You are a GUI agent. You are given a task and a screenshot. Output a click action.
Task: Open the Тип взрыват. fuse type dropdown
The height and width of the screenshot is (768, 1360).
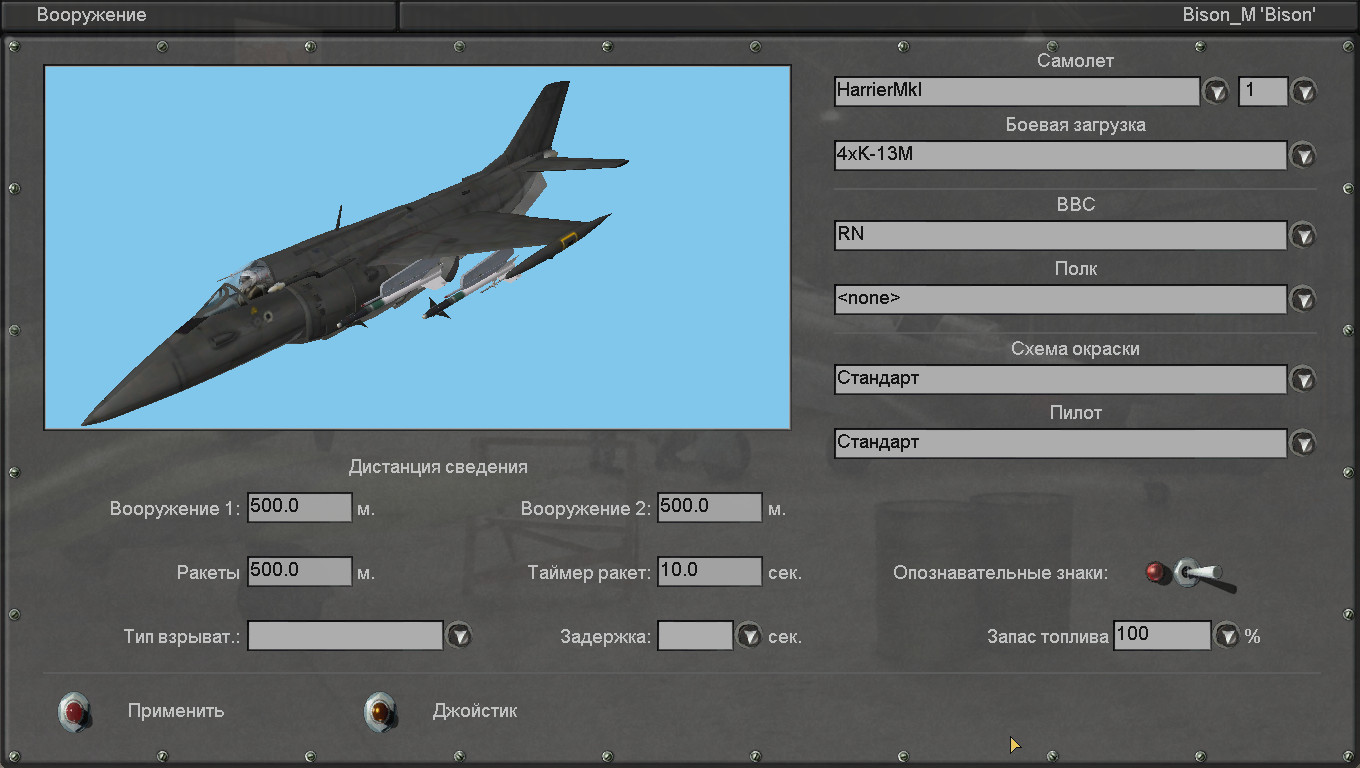coord(458,636)
